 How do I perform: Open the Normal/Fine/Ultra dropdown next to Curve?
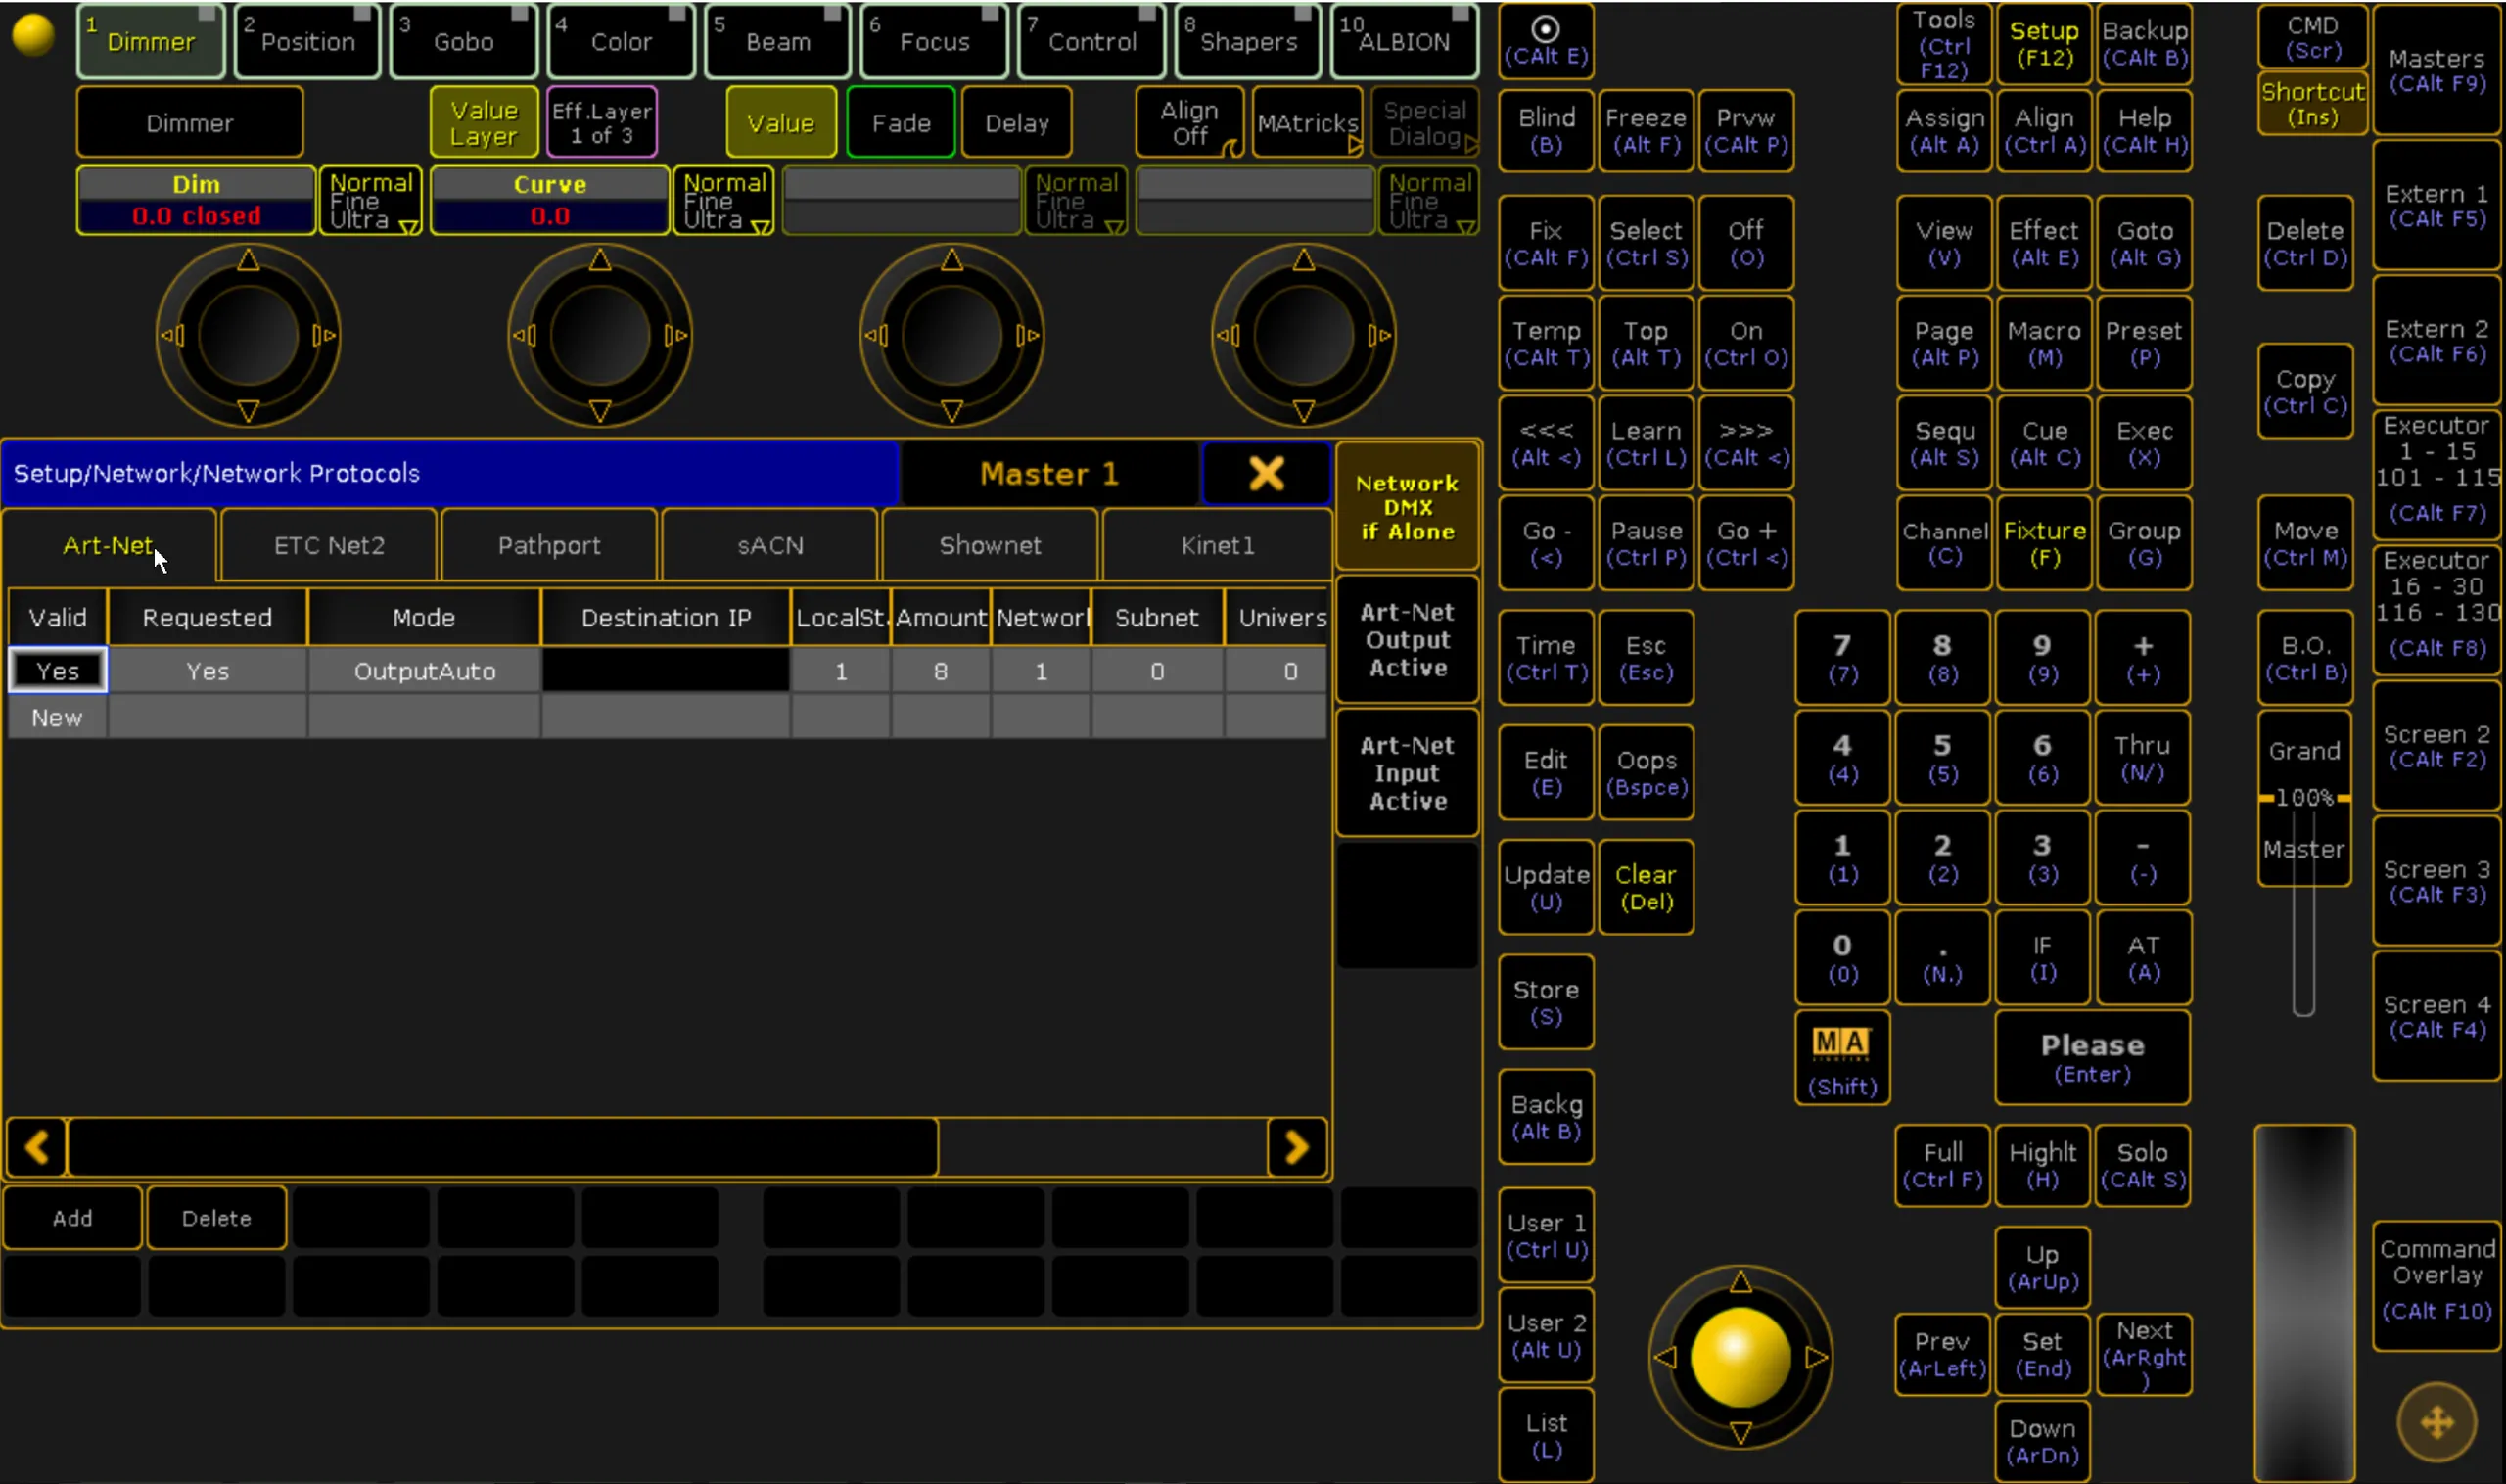(725, 201)
